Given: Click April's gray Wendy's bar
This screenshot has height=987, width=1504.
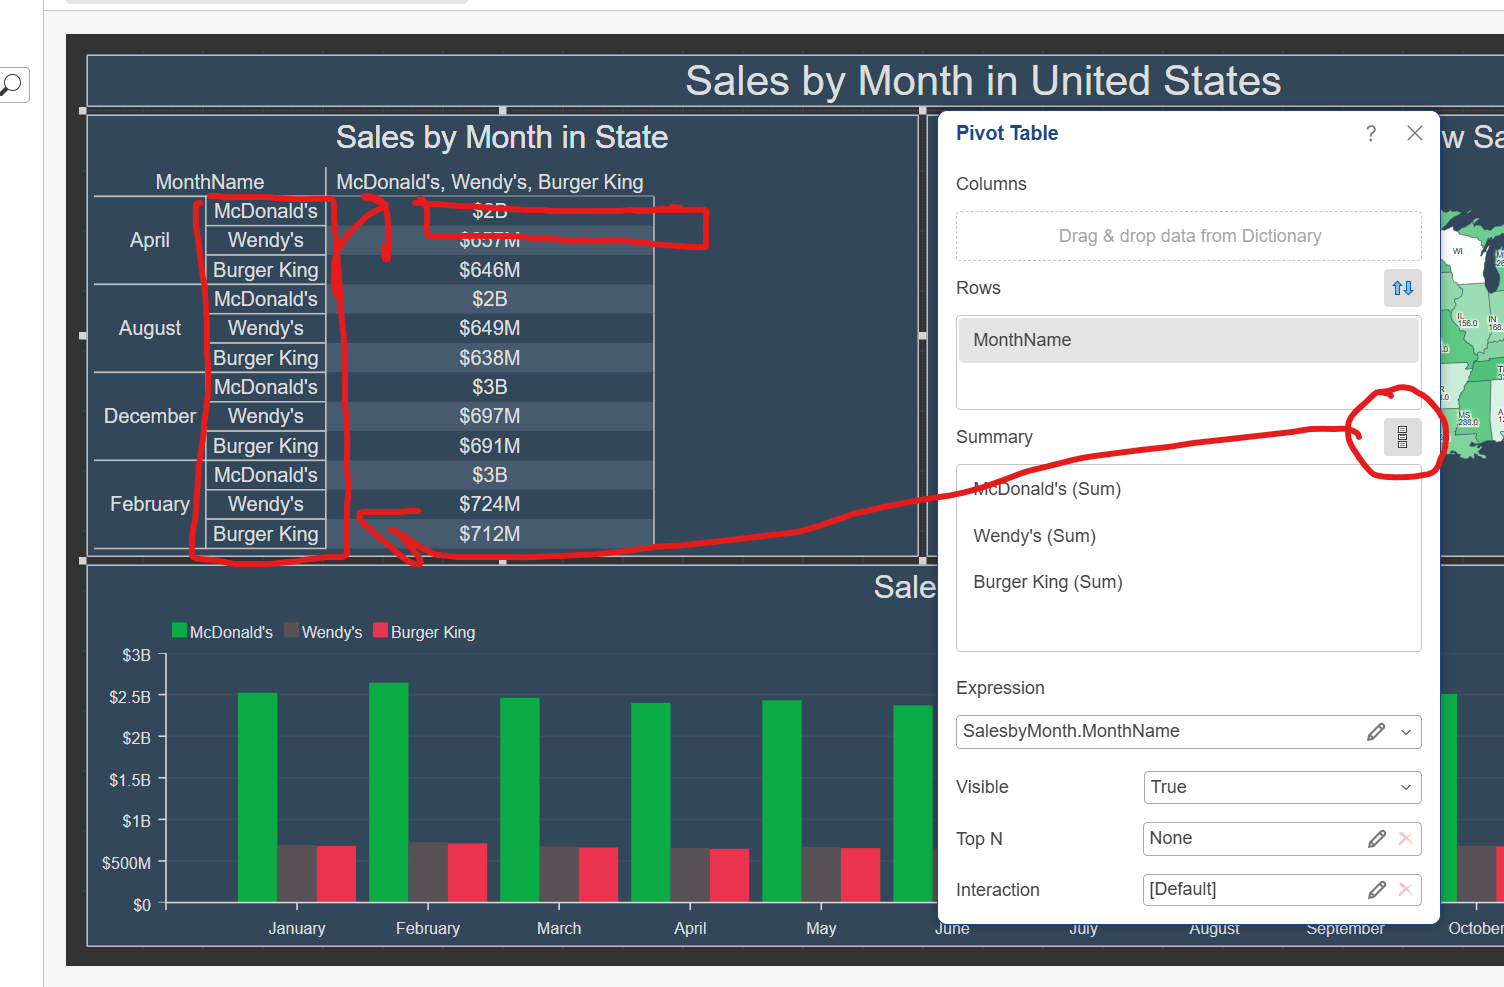Looking at the screenshot, I should (x=690, y=875).
